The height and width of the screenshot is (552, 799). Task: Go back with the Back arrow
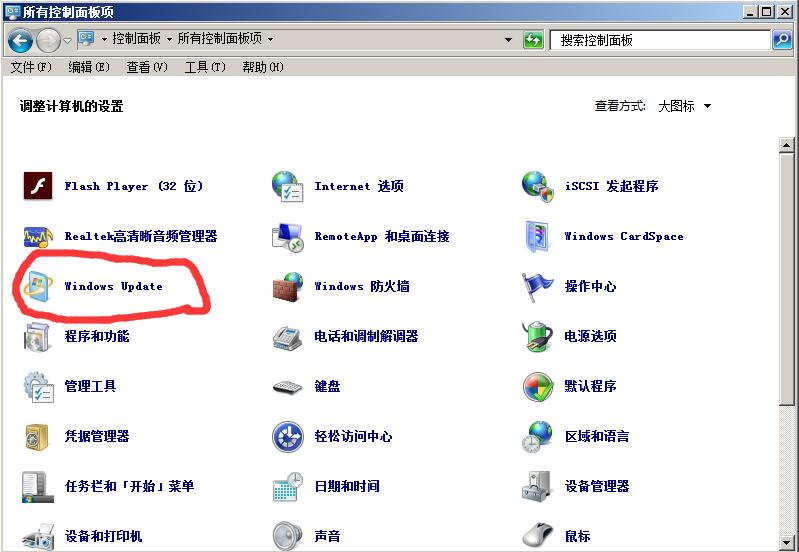[x=20, y=40]
